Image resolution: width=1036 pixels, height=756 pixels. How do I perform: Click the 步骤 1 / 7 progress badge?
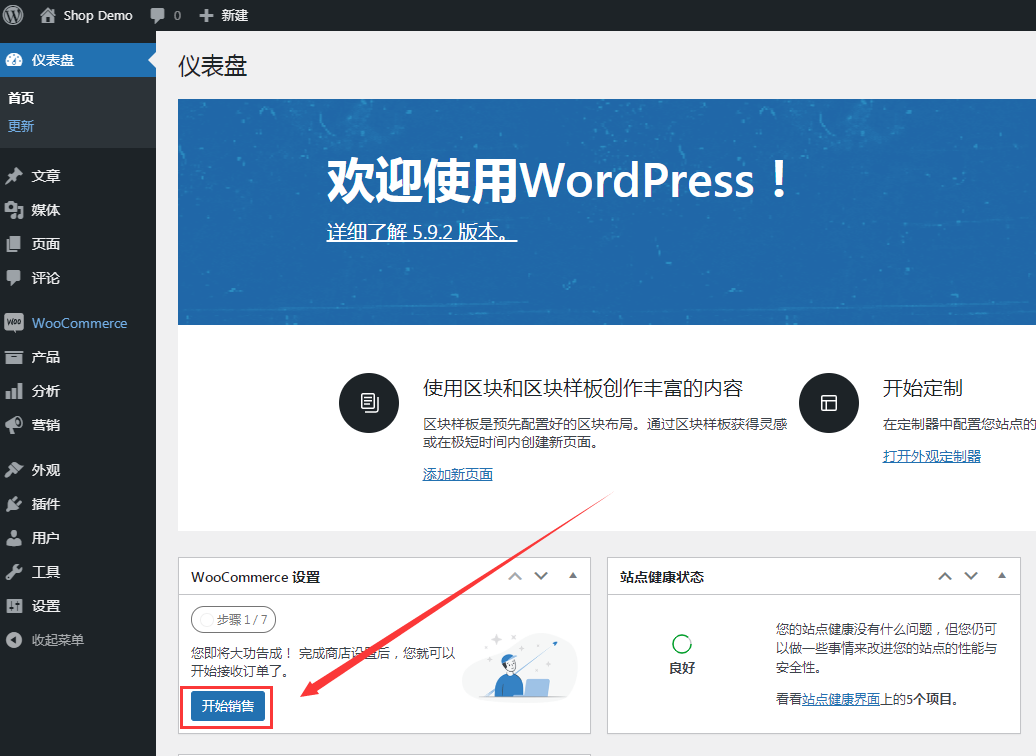[233, 620]
